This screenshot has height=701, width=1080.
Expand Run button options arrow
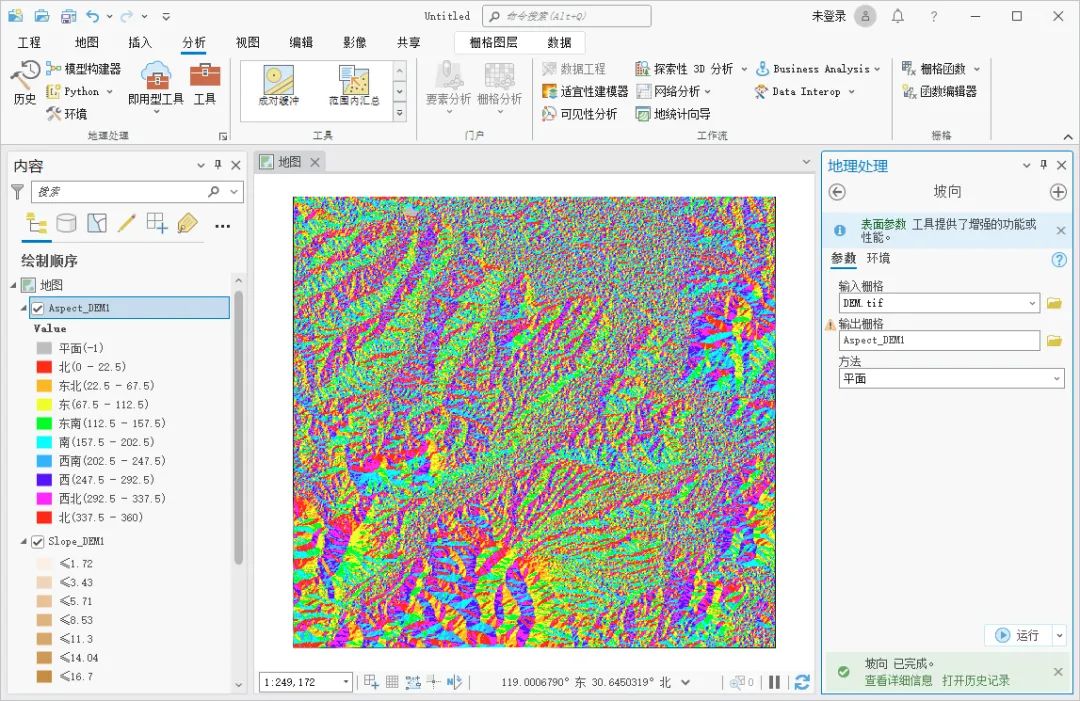pos(1059,635)
